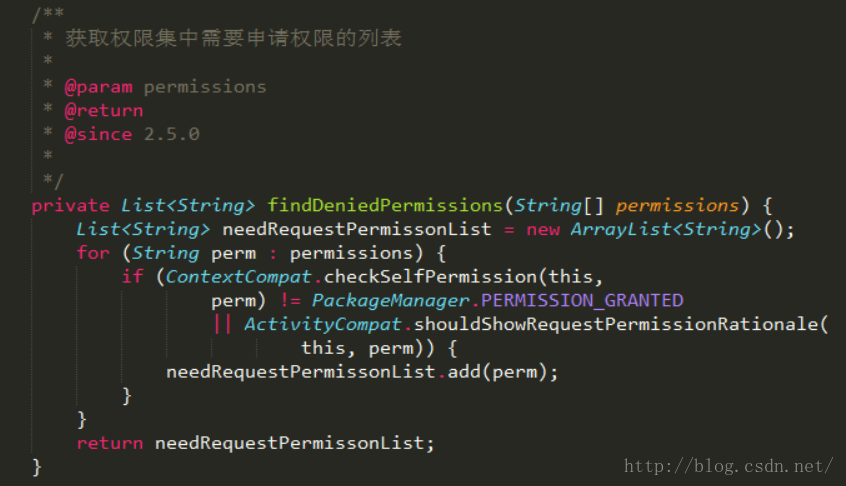The height and width of the screenshot is (486, 846).
Task: Click the @param tag in the comment
Action: [98, 87]
